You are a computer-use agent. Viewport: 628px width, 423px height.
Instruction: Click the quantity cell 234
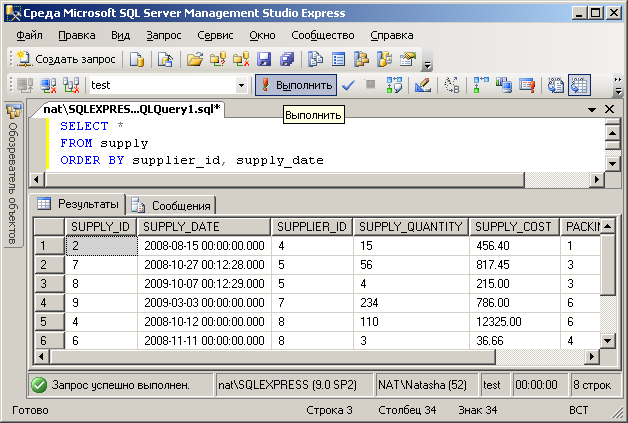click(411, 303)
